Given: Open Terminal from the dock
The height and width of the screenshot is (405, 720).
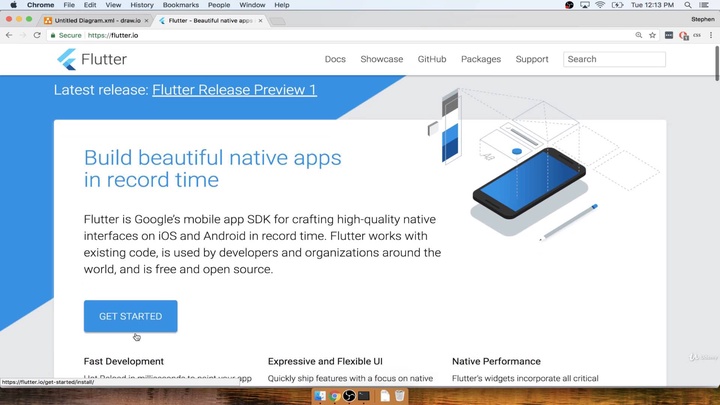Looking at the screenshot, I should pyautogui.click(x=364, y=396).
